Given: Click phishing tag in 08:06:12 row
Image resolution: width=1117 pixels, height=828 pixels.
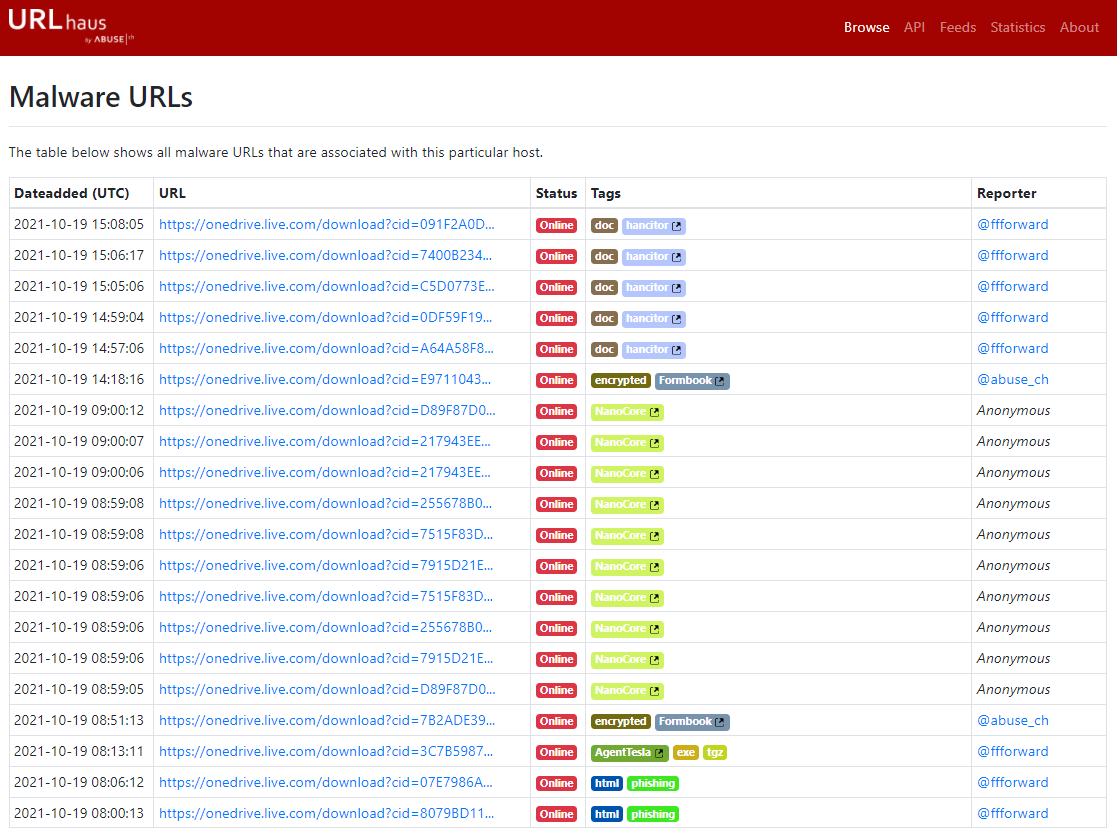Looking at the screenshot, I should tap(653, 784).
